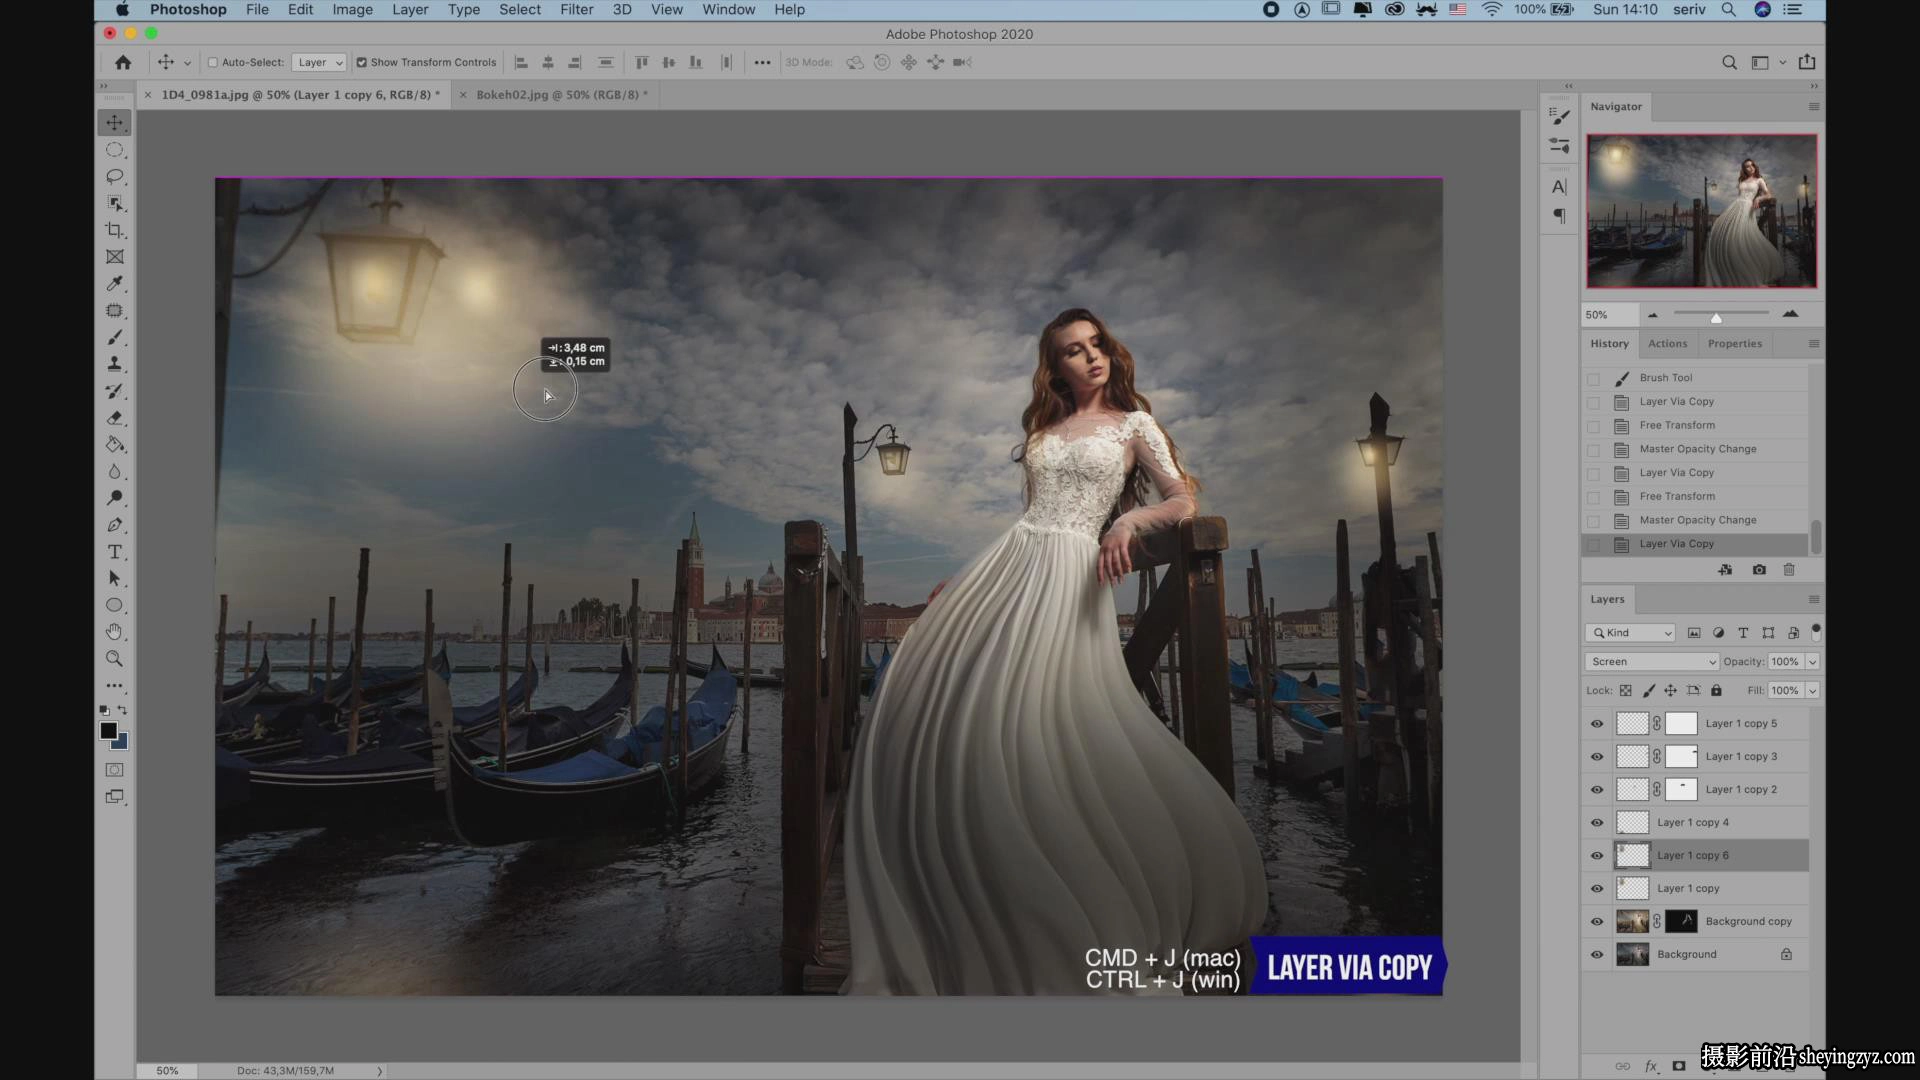The image size is (1920, 1080).
Task: Hide Layer 1 copy 5
Action: click(x=1597, y=724)
